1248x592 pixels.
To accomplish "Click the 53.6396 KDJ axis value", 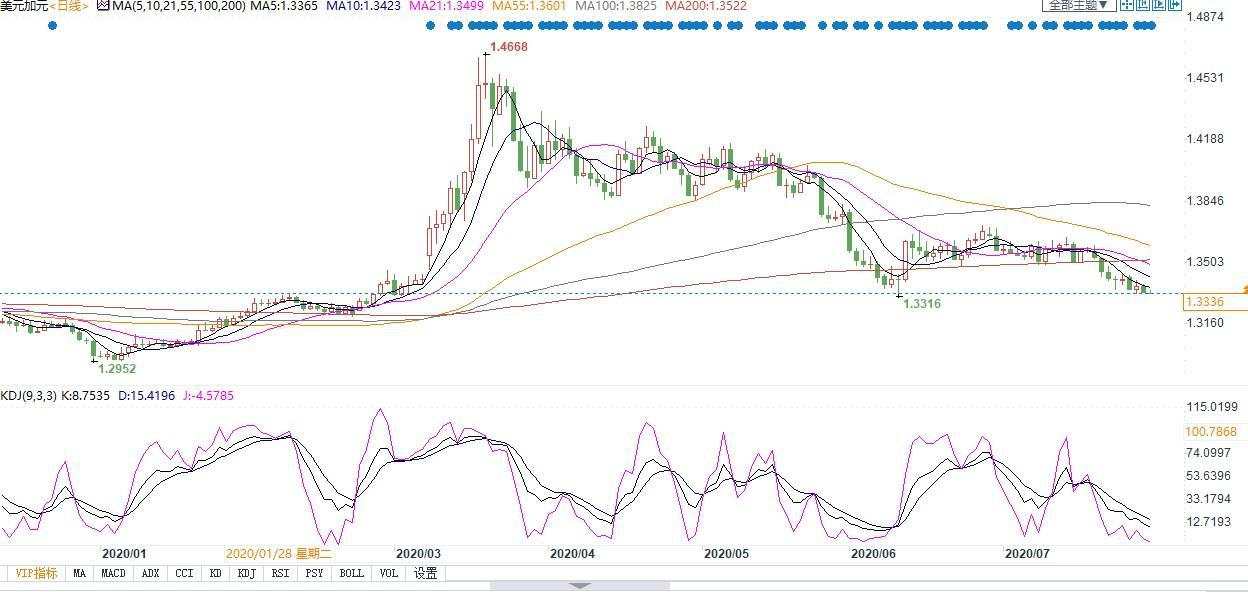I will pyautogui.click(x=1207, y=475).
